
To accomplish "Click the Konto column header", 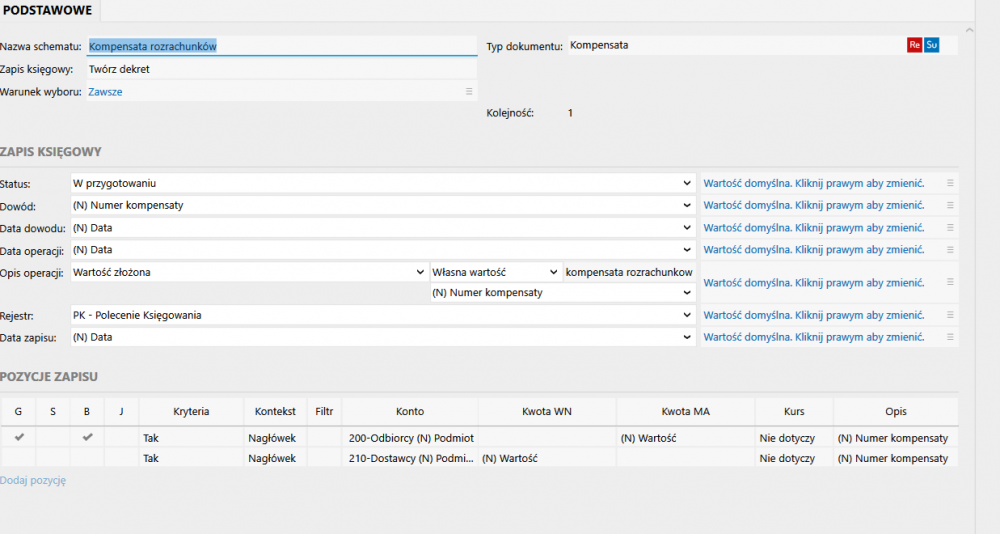I will 410,411.
